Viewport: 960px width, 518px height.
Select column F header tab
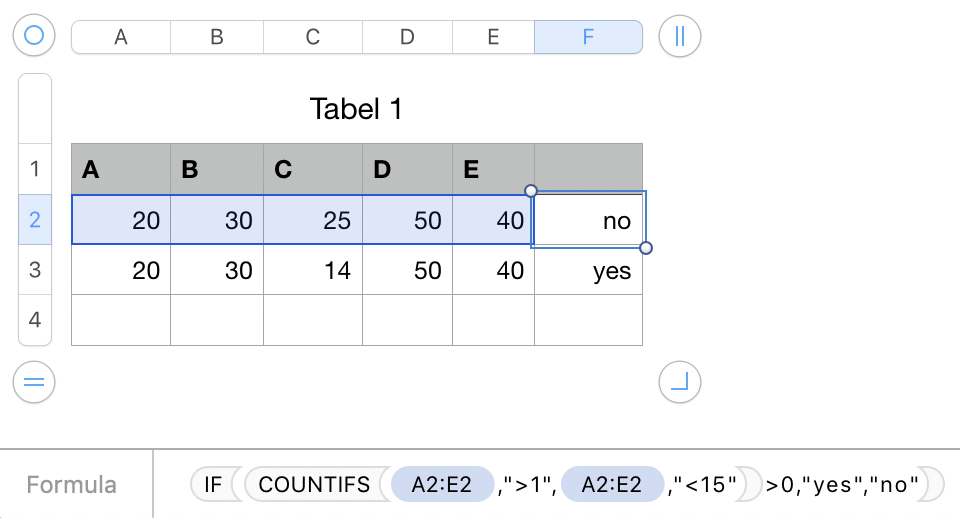(x=588, y=37)
